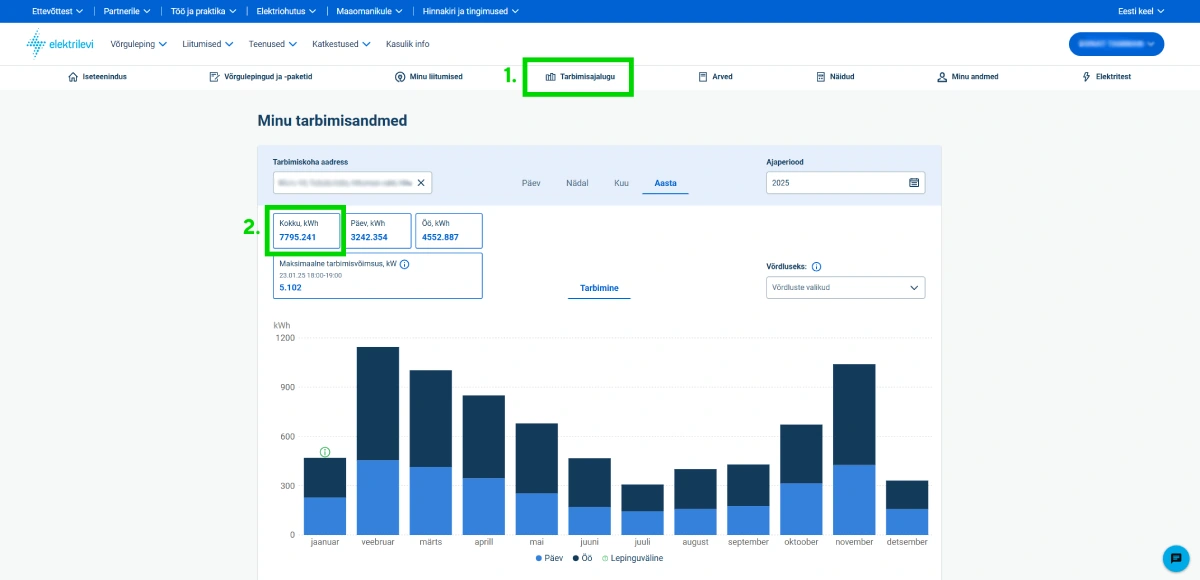Click the Tarbimiskoha aadress input field
Viewport: 1200px width, 580px height.
point(342,183)
